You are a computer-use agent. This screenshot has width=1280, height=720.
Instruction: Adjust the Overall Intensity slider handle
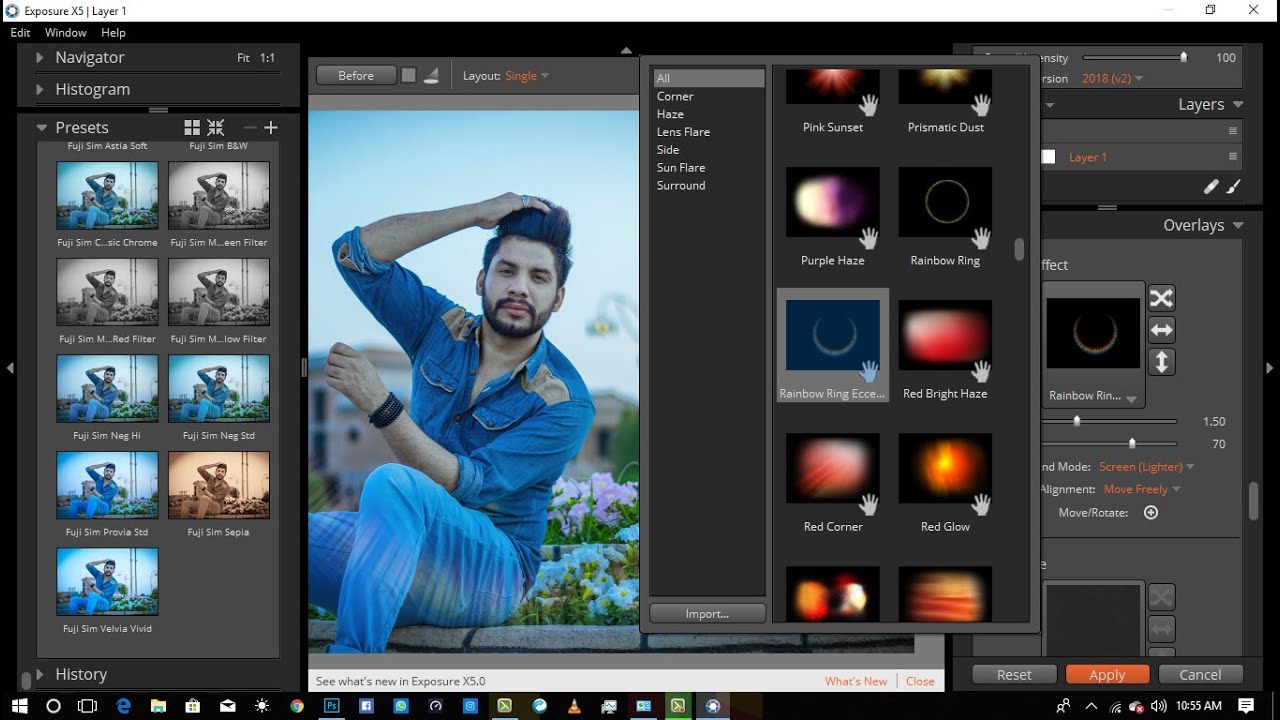click(1183, 58)
